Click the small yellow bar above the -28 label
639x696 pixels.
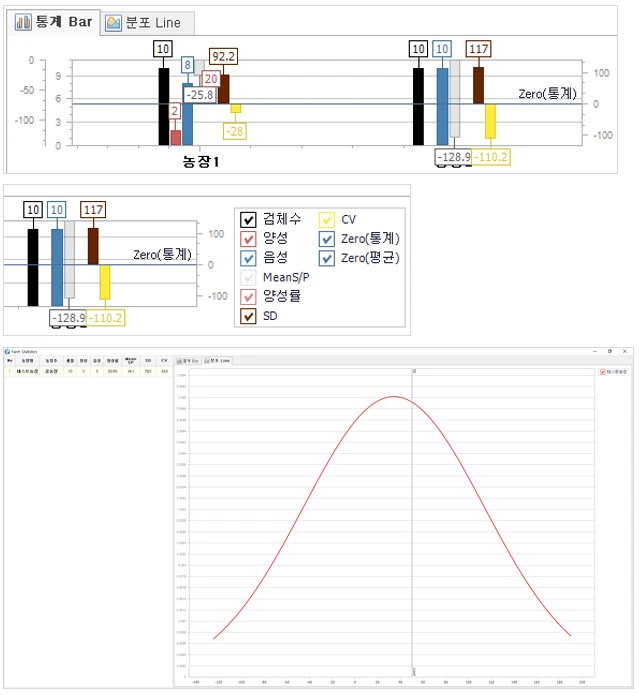(236, 108)
